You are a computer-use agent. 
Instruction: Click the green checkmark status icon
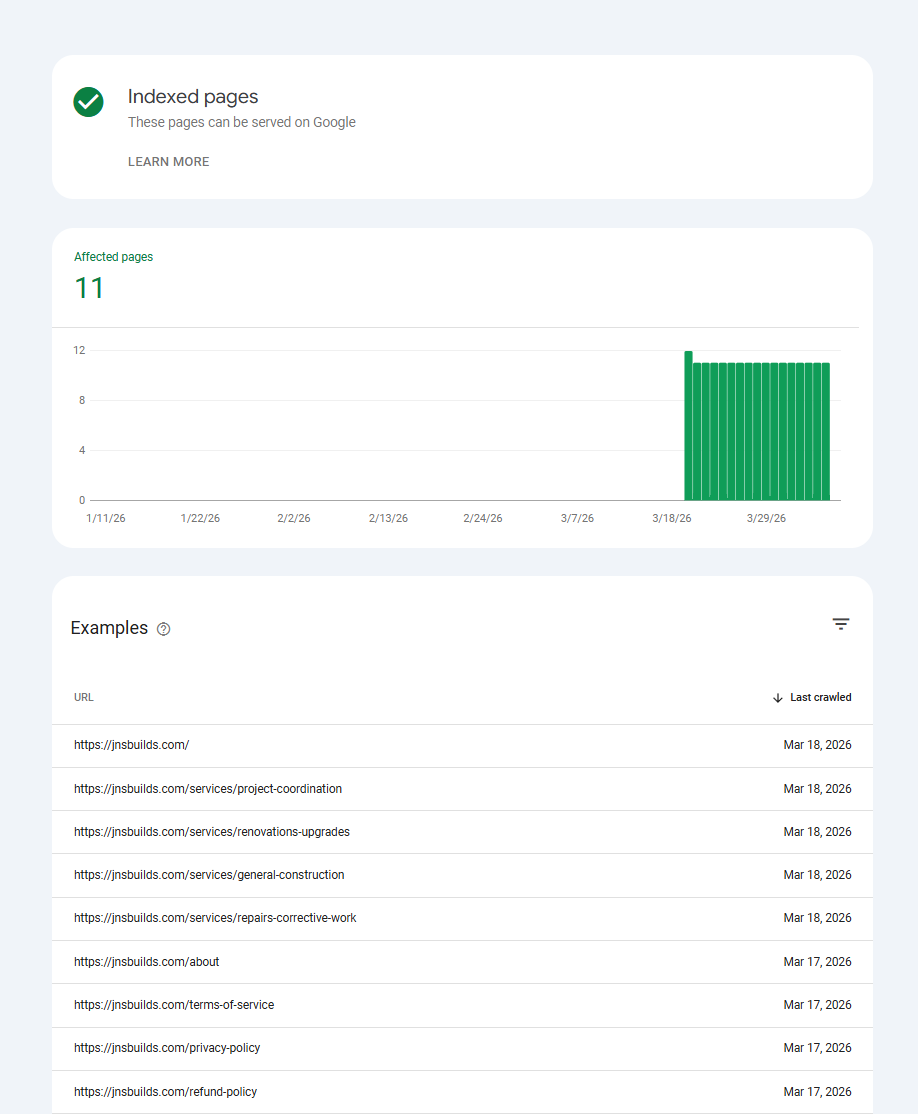point(88,102)
